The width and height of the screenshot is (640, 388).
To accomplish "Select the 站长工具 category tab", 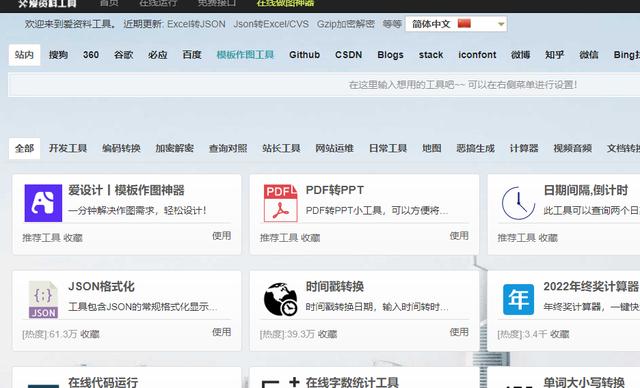I will tap(281, 148).
